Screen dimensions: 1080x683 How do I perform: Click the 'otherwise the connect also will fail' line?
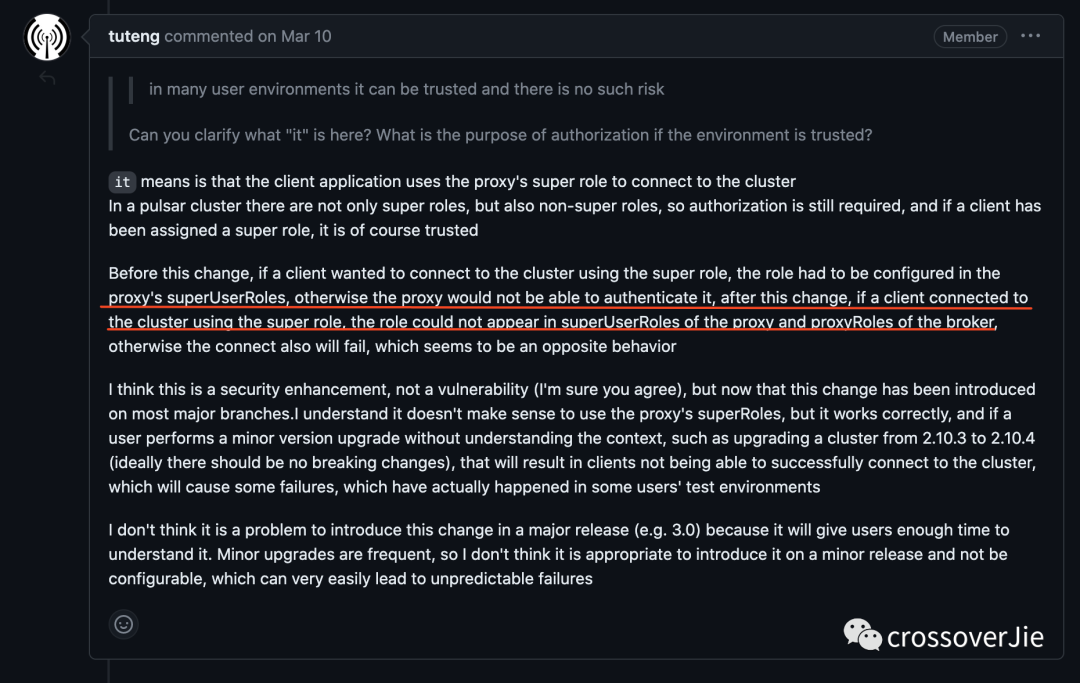pyautogui.click(x=392, y=346)
